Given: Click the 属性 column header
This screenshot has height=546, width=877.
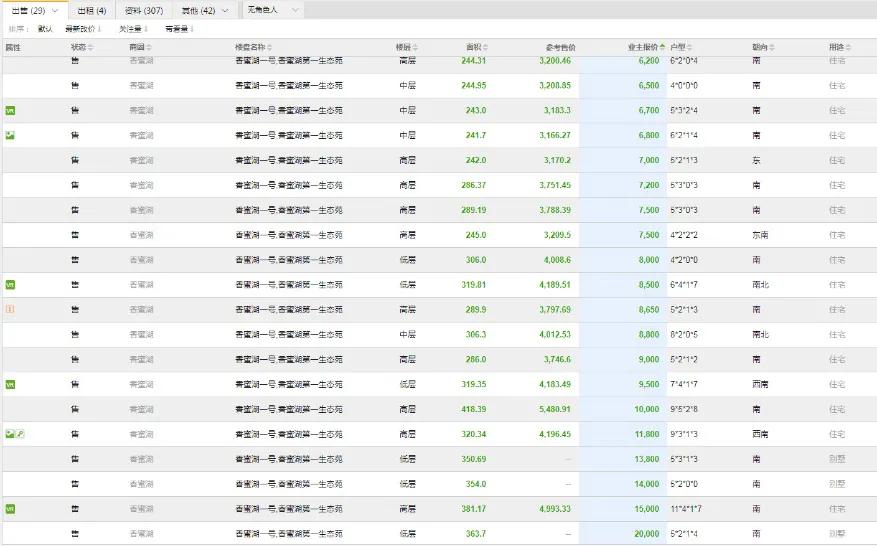Looking at the screenshot, I should click(13, 48).
